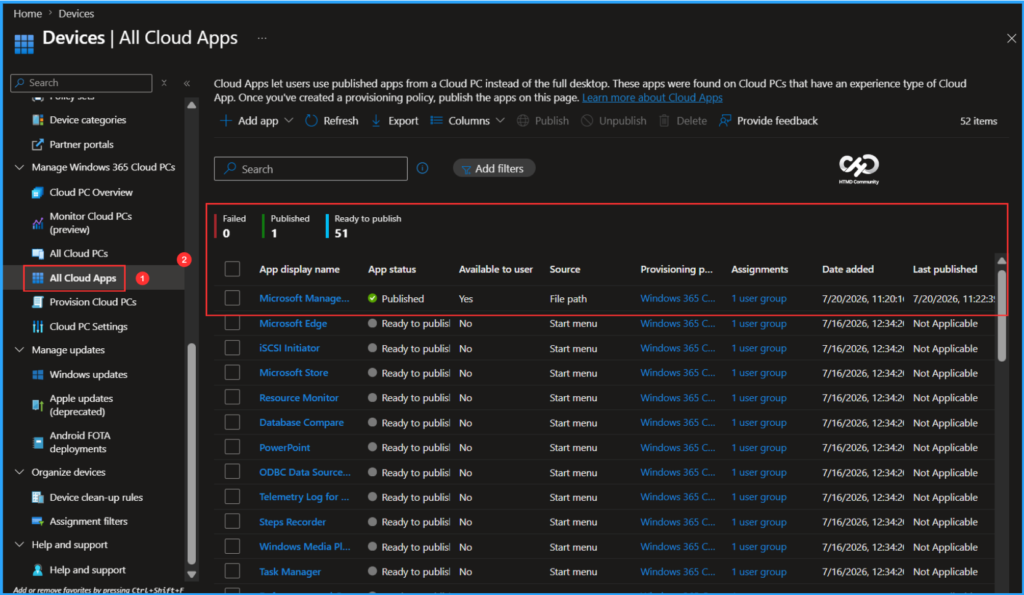Collapse the Manage Windows 365 Cloud PCs section
The image size is (1024, 595).
tap(20, 168)
